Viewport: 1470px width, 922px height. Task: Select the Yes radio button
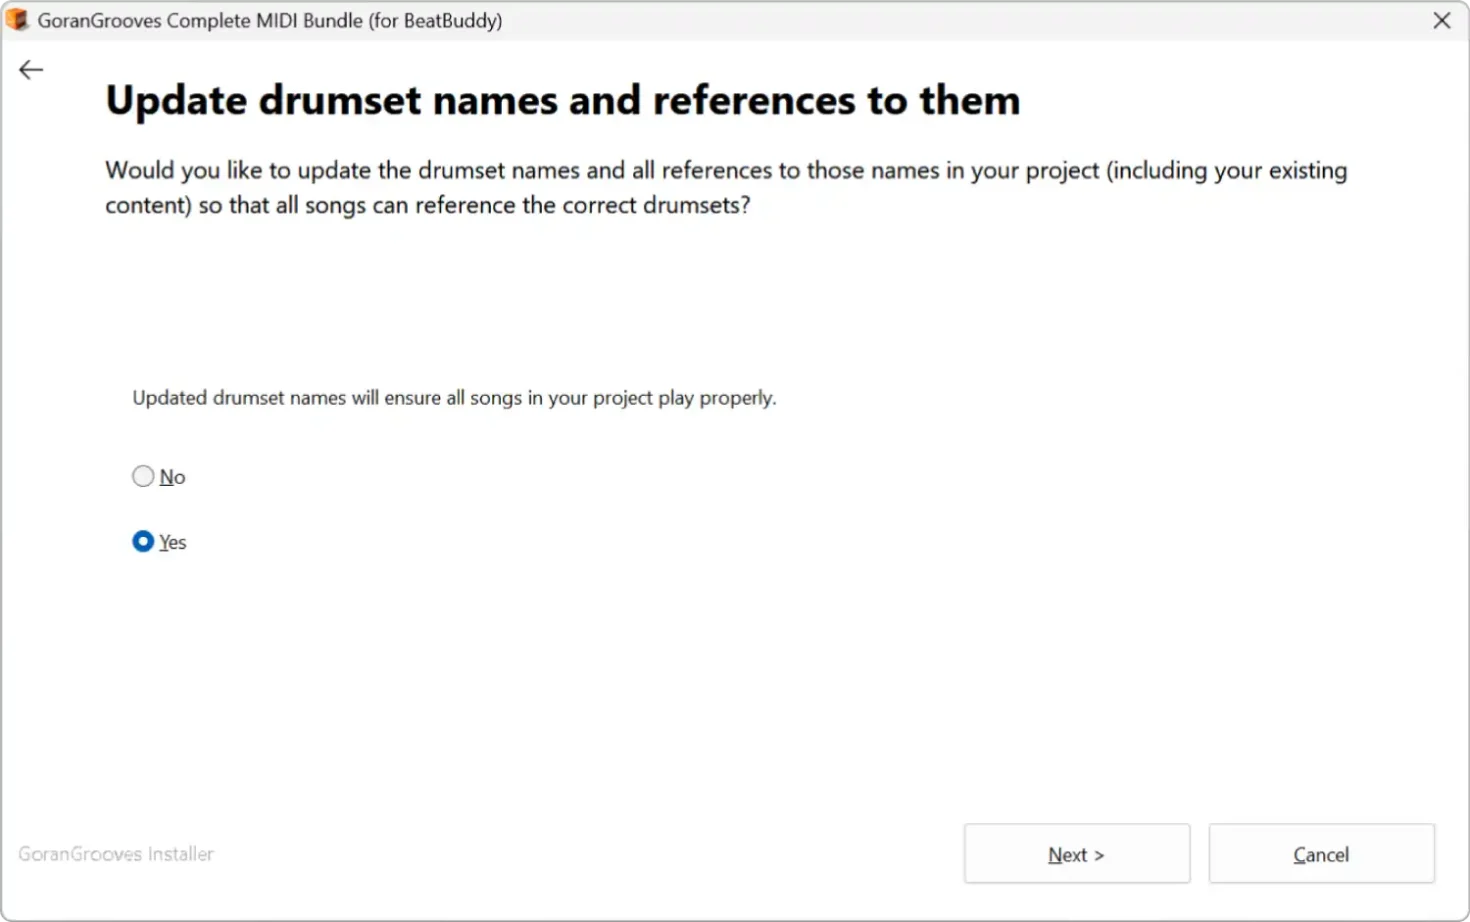[143, 541]
